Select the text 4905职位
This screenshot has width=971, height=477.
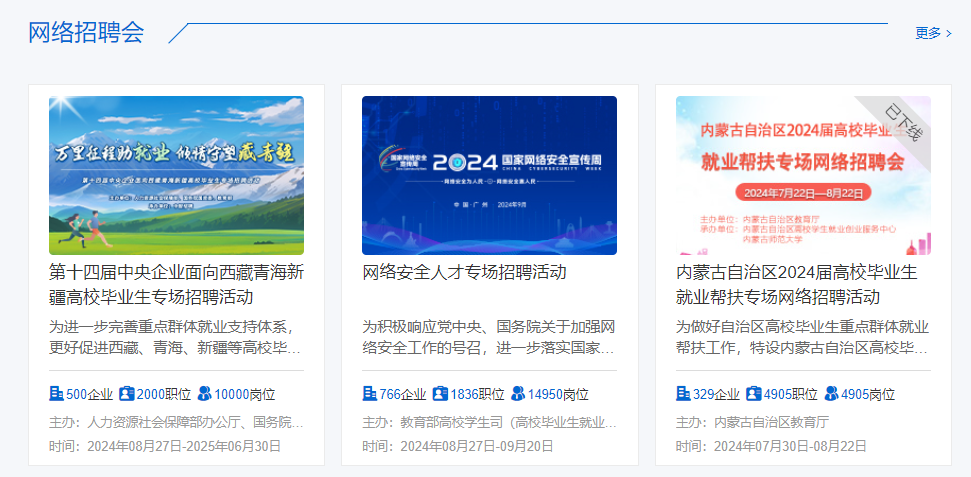[x=791, y=394]
